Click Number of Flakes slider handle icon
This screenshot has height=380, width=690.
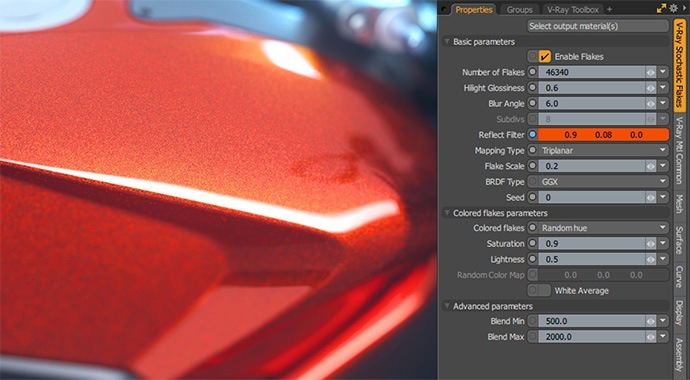click(651, 72)
